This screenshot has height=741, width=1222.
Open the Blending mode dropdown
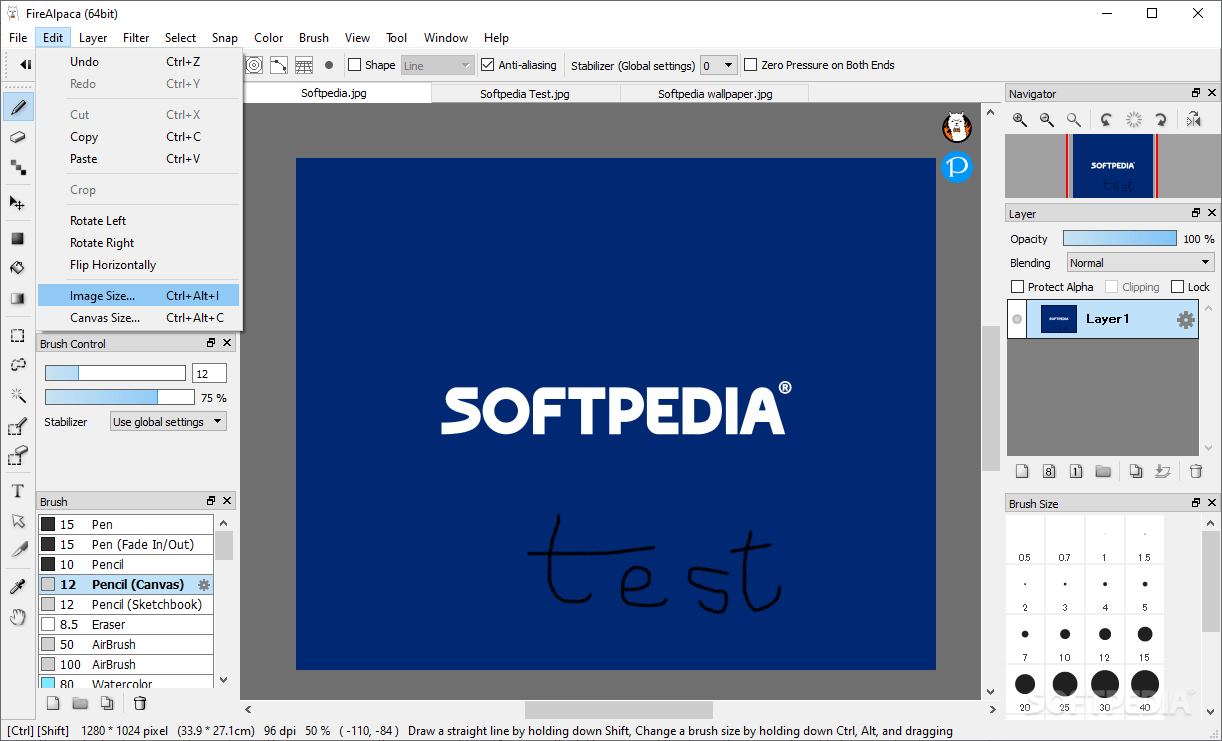point(1139,262)
